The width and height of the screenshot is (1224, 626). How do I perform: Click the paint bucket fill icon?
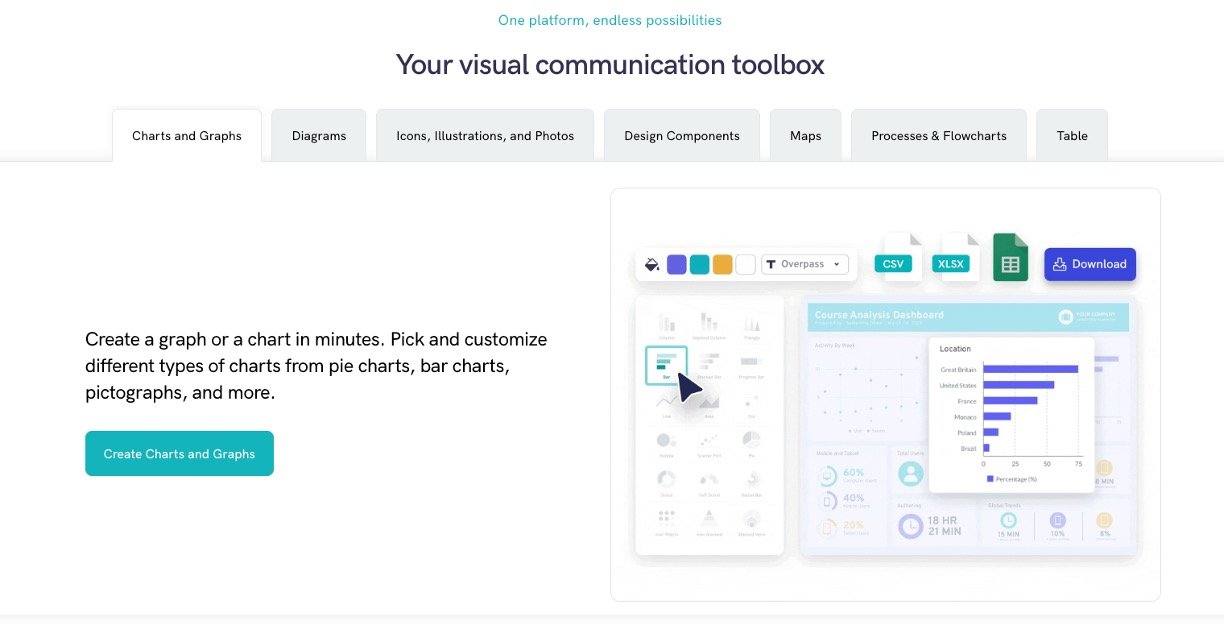point(652,265)
